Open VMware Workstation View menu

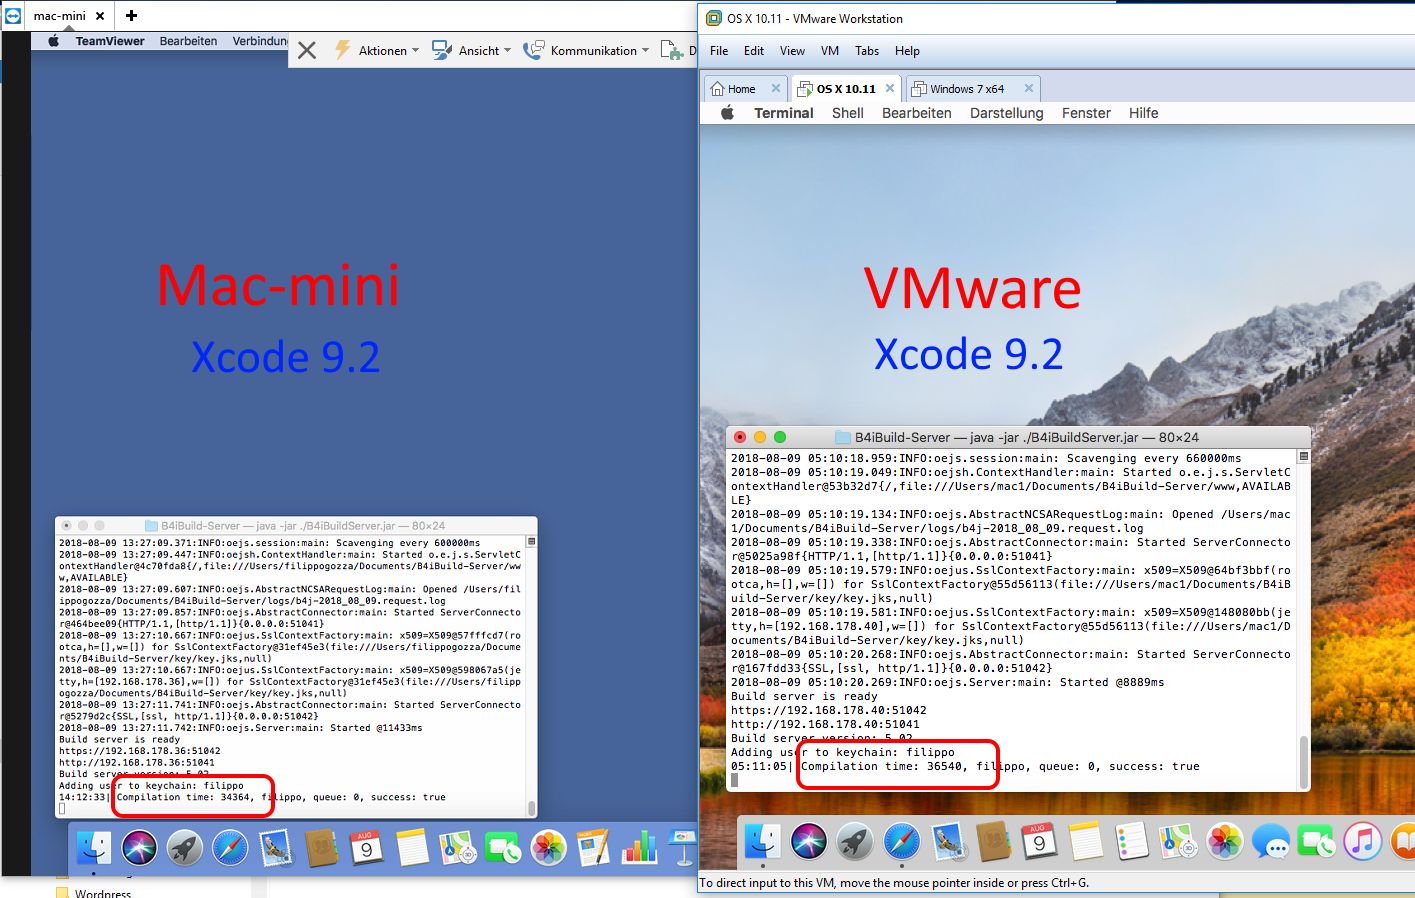pyautogui.click(x=792, y=51)
